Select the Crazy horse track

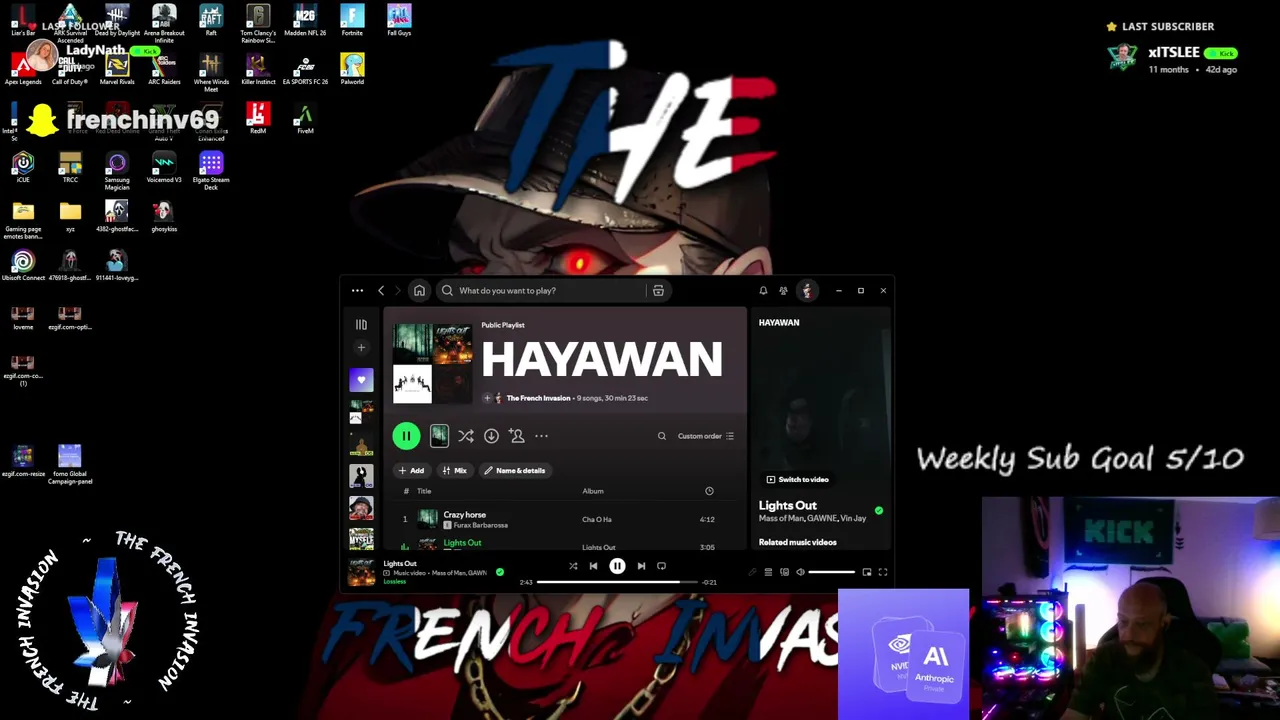pyautogui.click(x=464, y=515)
